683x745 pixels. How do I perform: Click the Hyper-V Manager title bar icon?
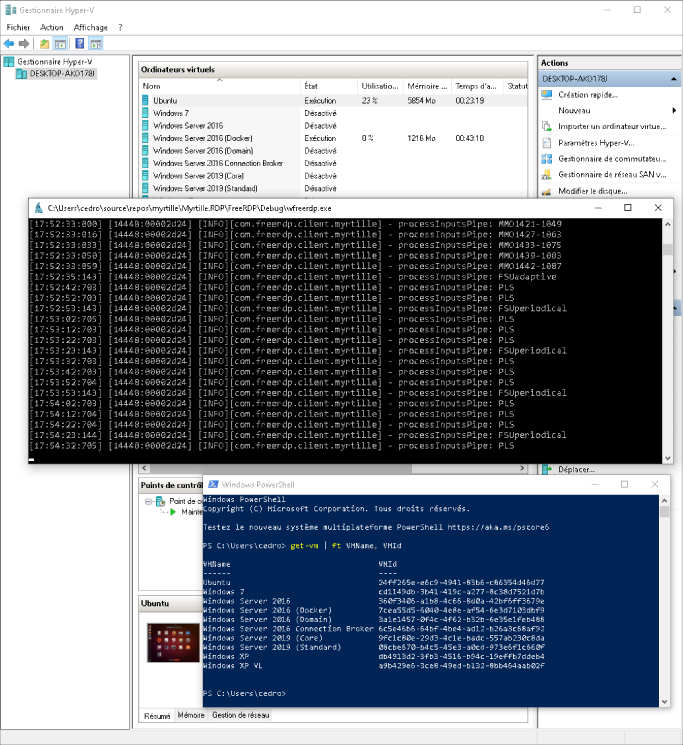10,10
